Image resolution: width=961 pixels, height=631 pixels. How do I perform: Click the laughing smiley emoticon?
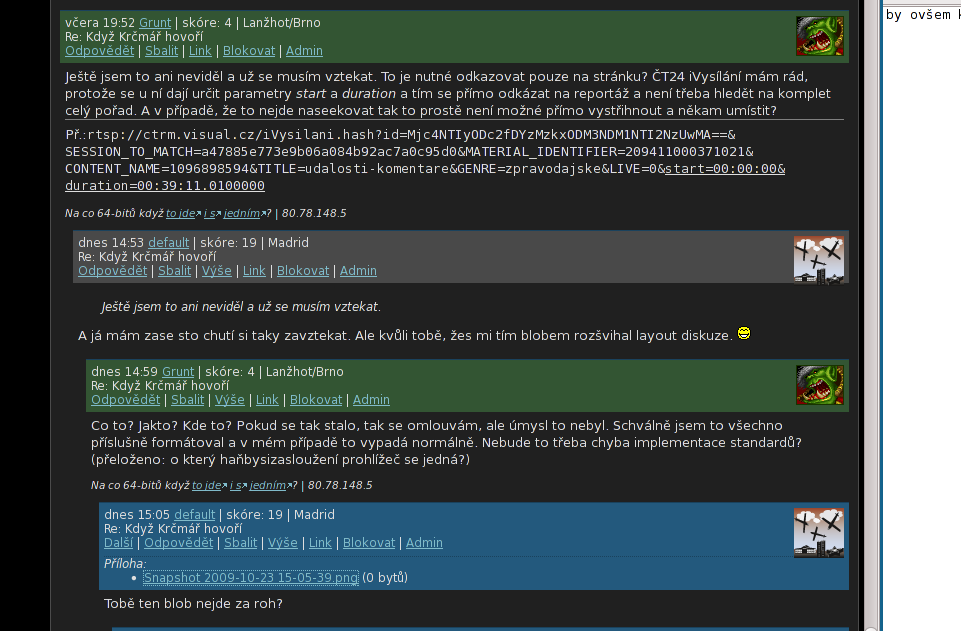tap(743, 333)
